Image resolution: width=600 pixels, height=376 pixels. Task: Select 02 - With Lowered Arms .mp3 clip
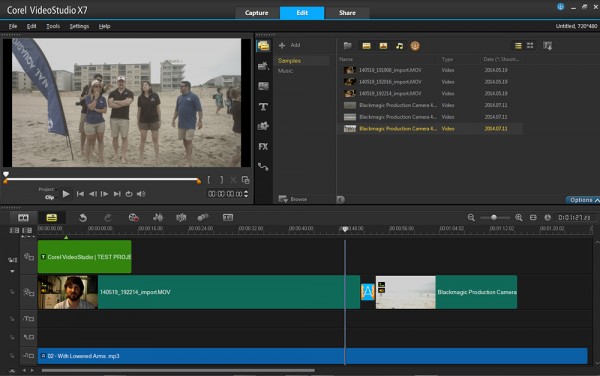[x=313, y=356]
